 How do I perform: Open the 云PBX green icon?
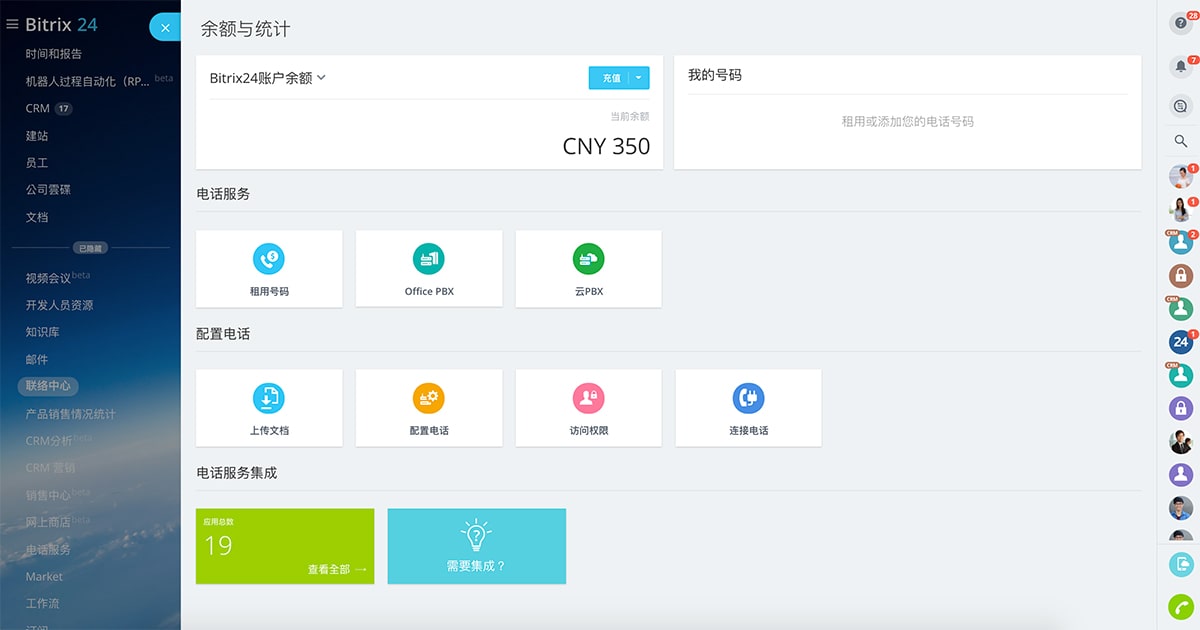click(x=589, y=259)
